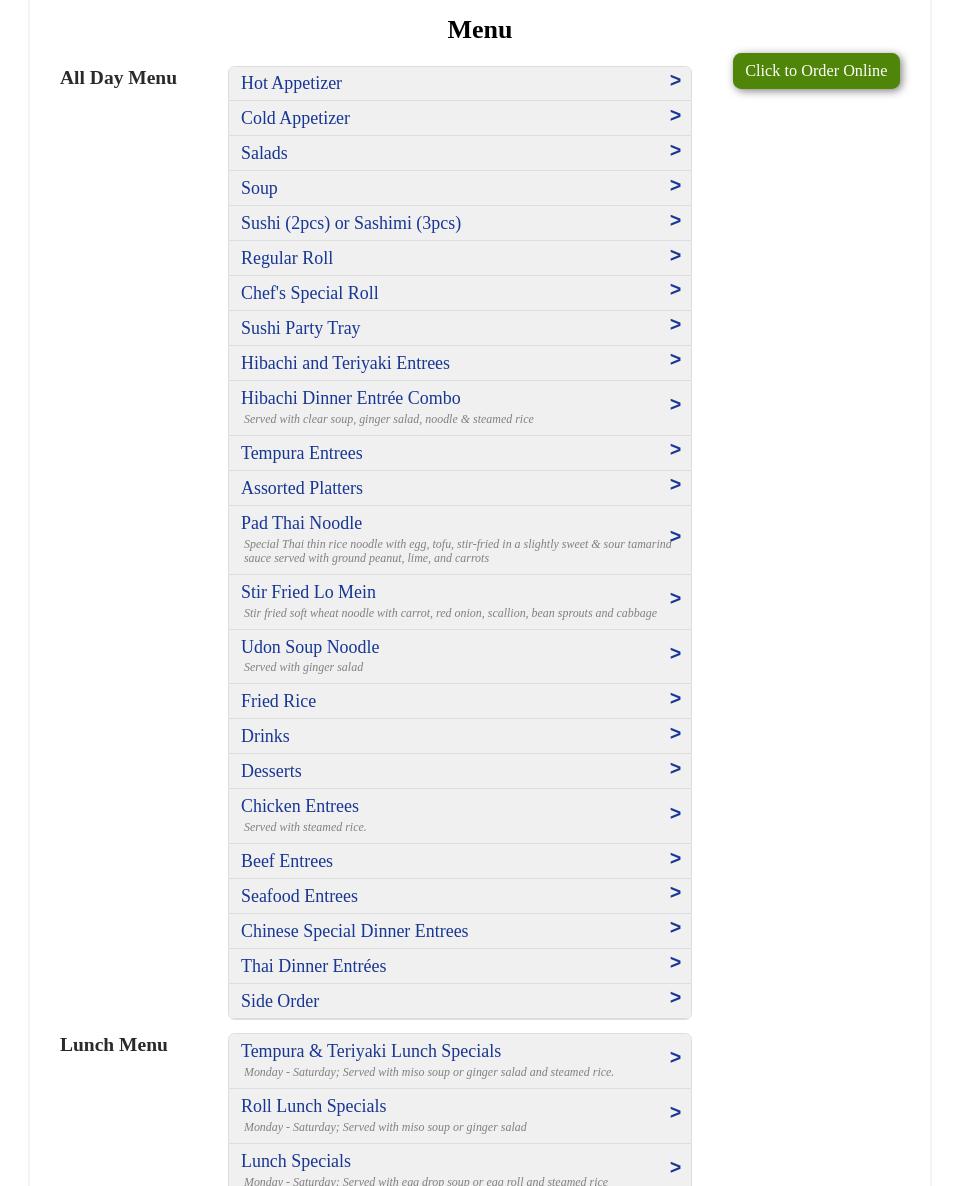Open the Fried Rice category

tap(278, 701)
